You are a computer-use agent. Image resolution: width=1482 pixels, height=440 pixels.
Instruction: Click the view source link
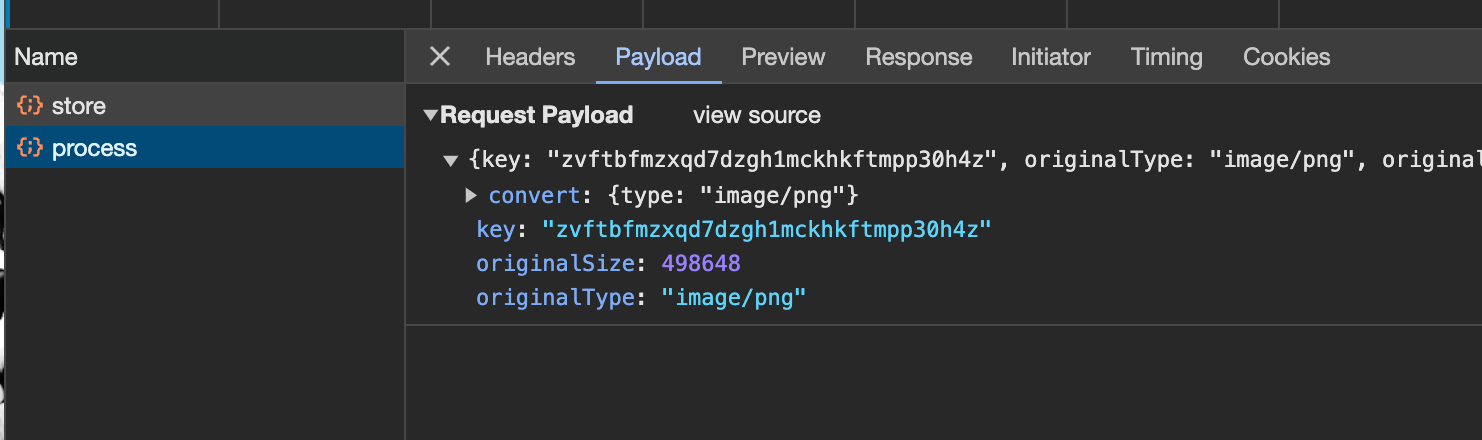pos(756,115)
